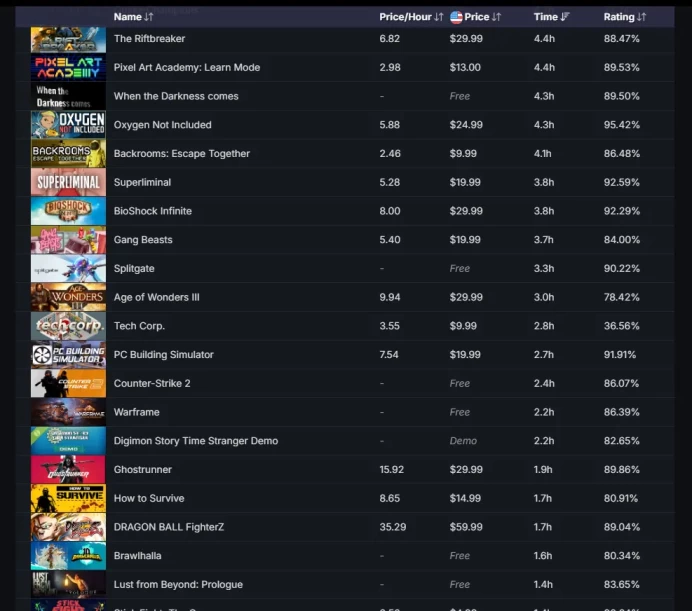
Task: Sort by Rating column header
Action: 625,17
